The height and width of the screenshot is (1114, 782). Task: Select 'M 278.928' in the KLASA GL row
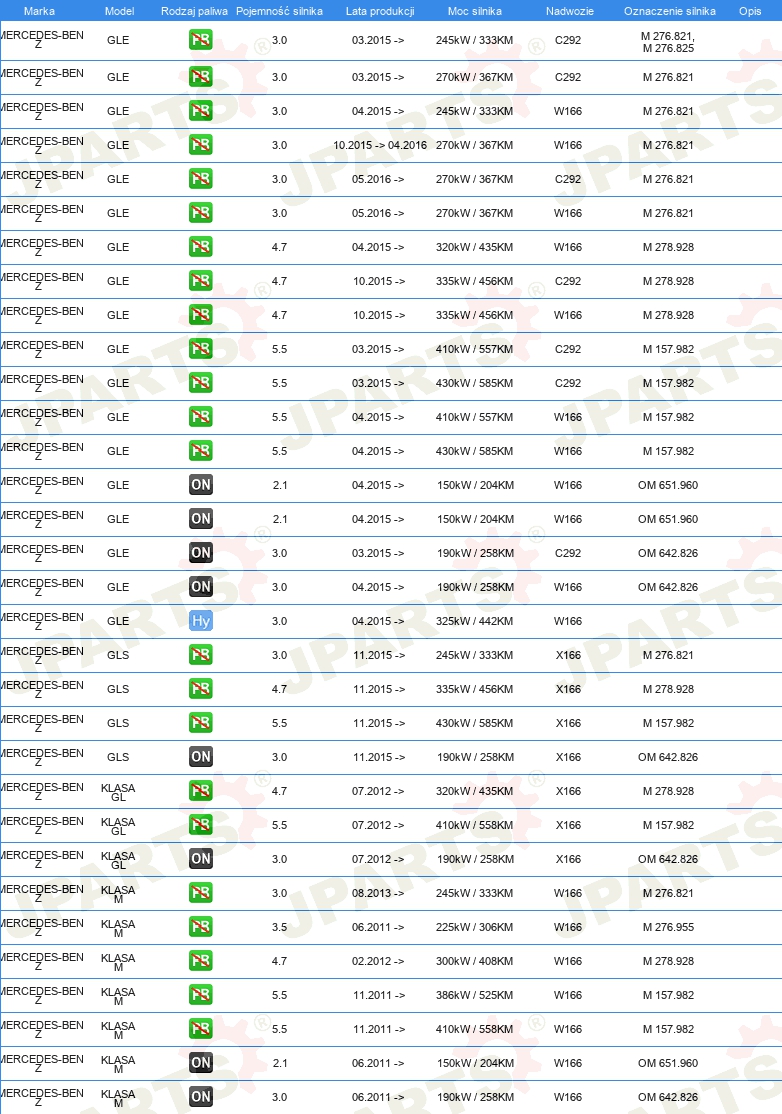click(x=668, y=791)
